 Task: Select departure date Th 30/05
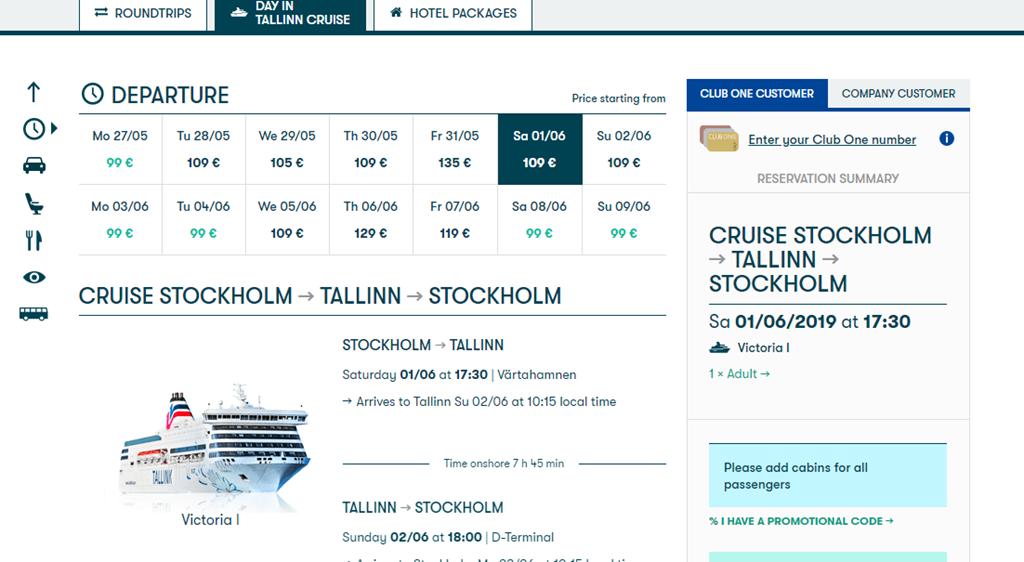point(371,149)
